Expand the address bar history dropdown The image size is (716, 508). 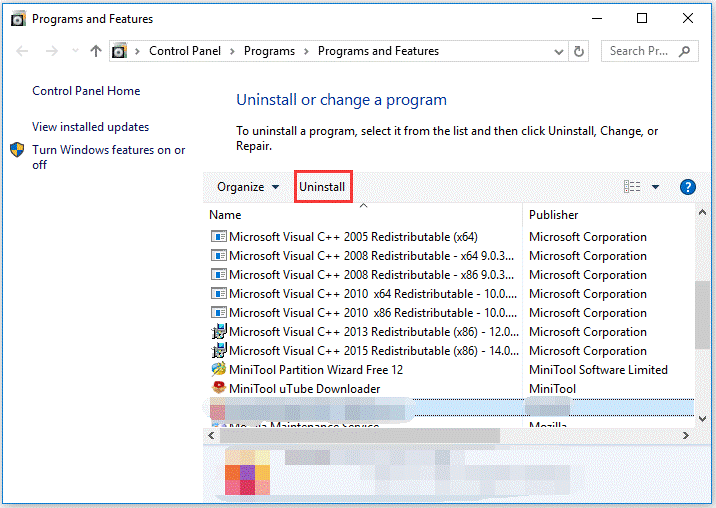pyautogui.click(x=558, y=52)
